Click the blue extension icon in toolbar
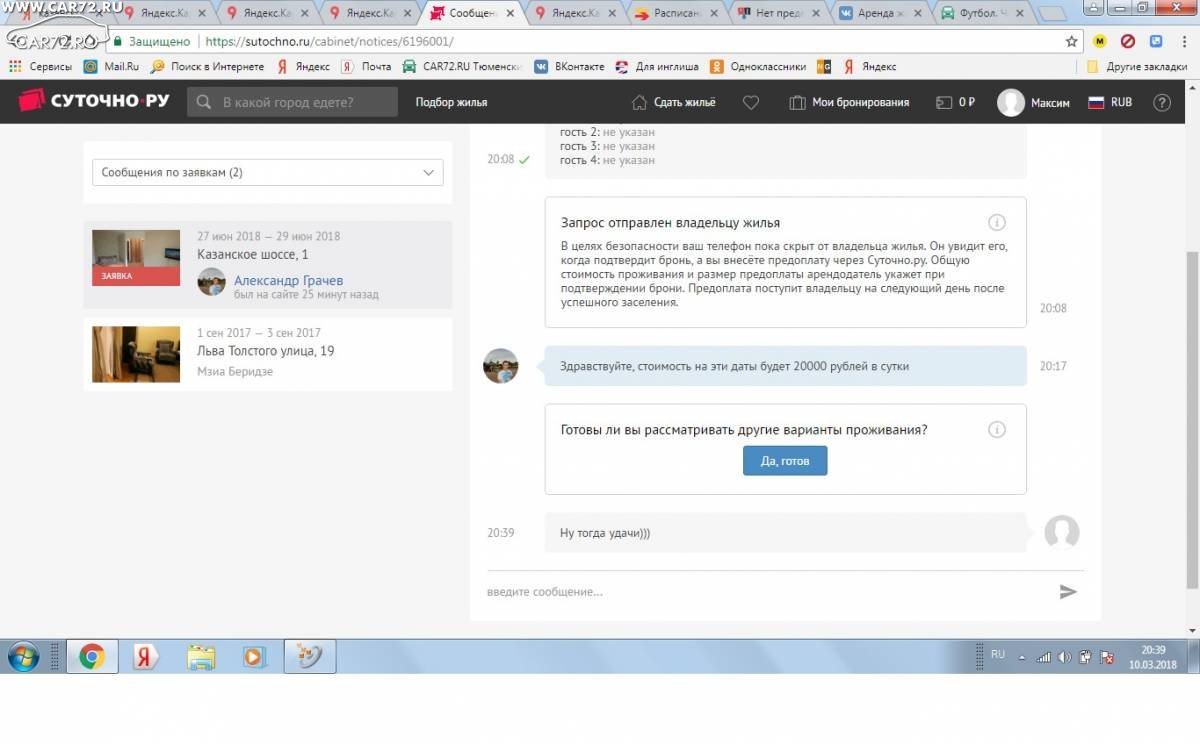 [1156, 42]
